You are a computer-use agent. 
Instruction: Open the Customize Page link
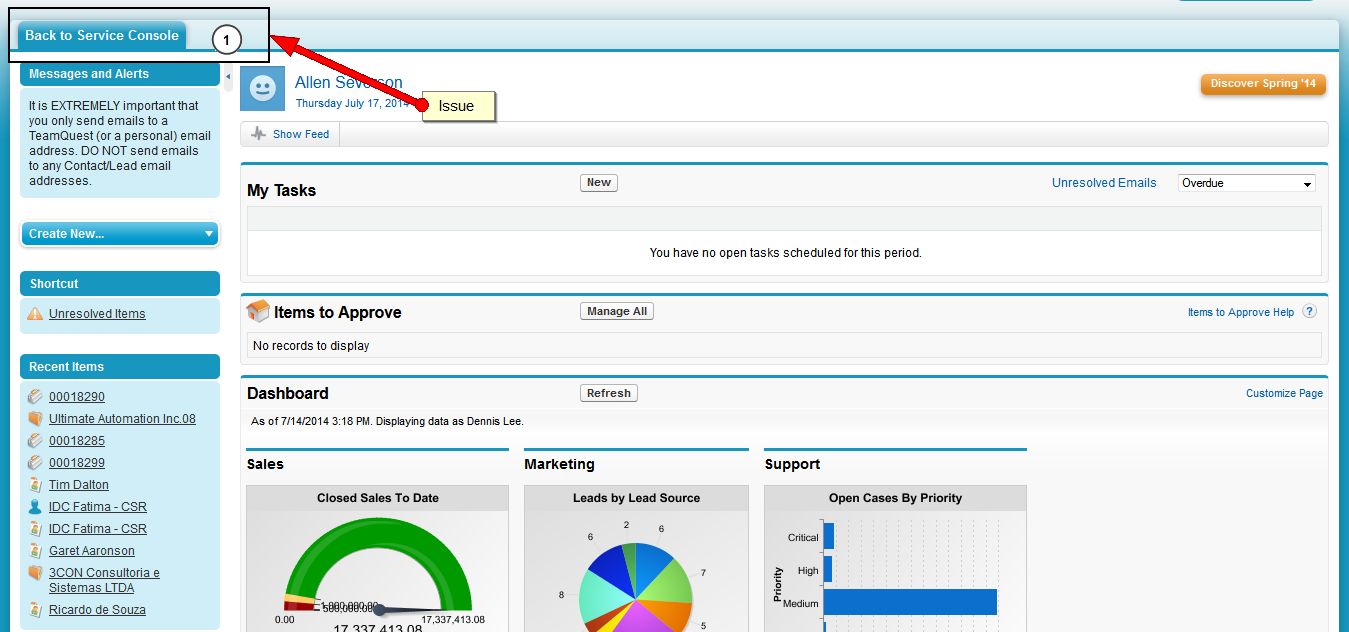(1284, 394)
